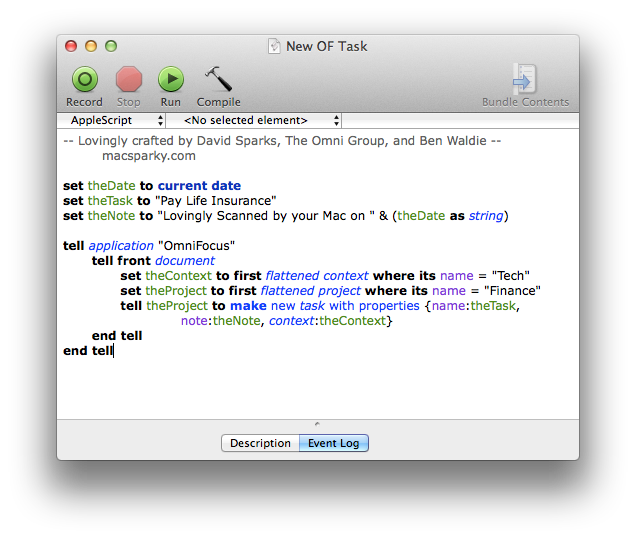Click the 'make' command word
The height and width of the screenshot is (539, 636).
click(x=248, y=306)
